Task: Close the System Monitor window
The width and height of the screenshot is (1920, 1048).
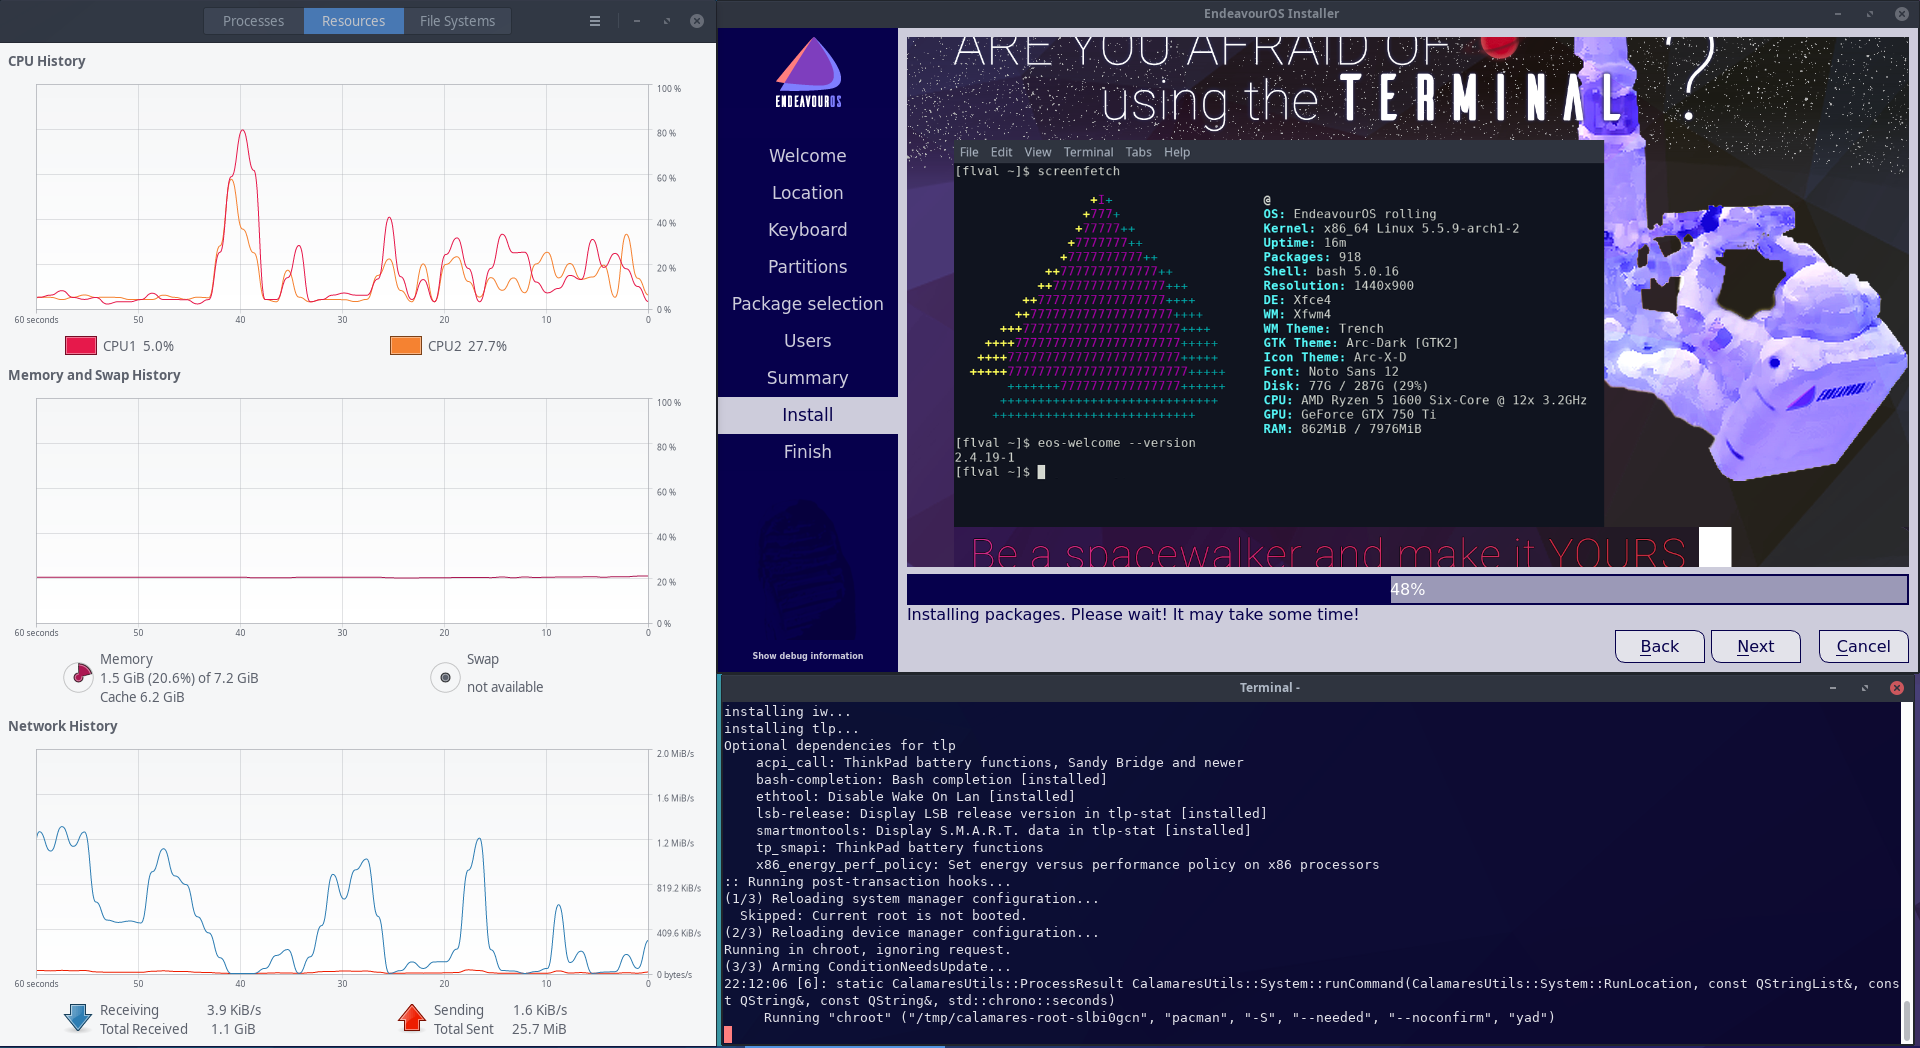Action: pos(697,21)
